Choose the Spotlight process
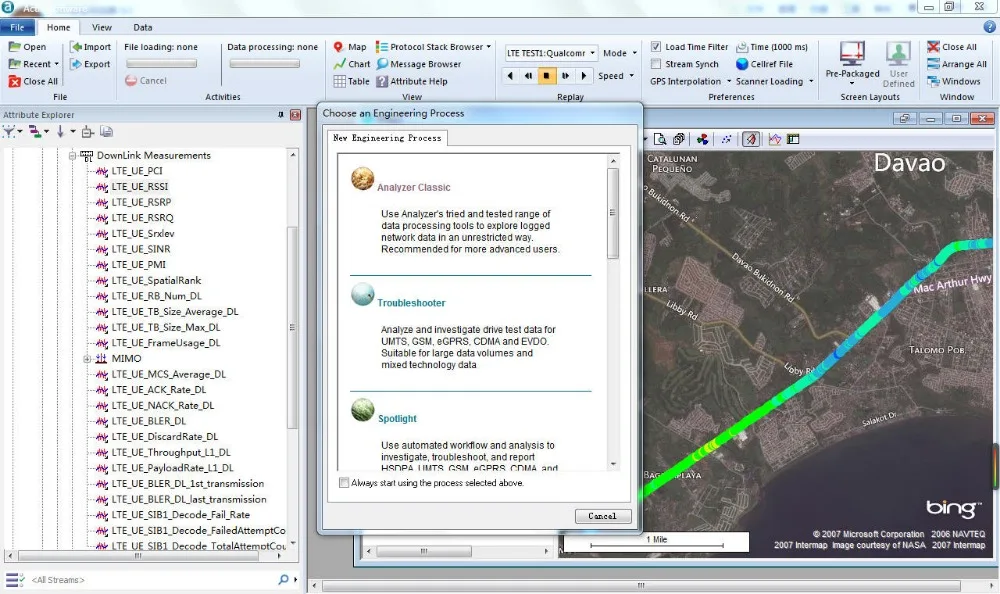 pyautogui.click(x=397, y=419)
